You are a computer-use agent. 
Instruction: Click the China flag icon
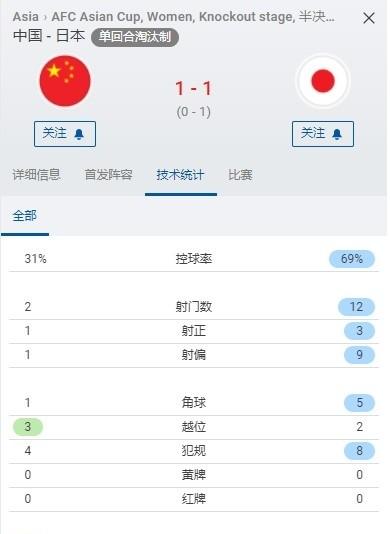tap(65, 81)
